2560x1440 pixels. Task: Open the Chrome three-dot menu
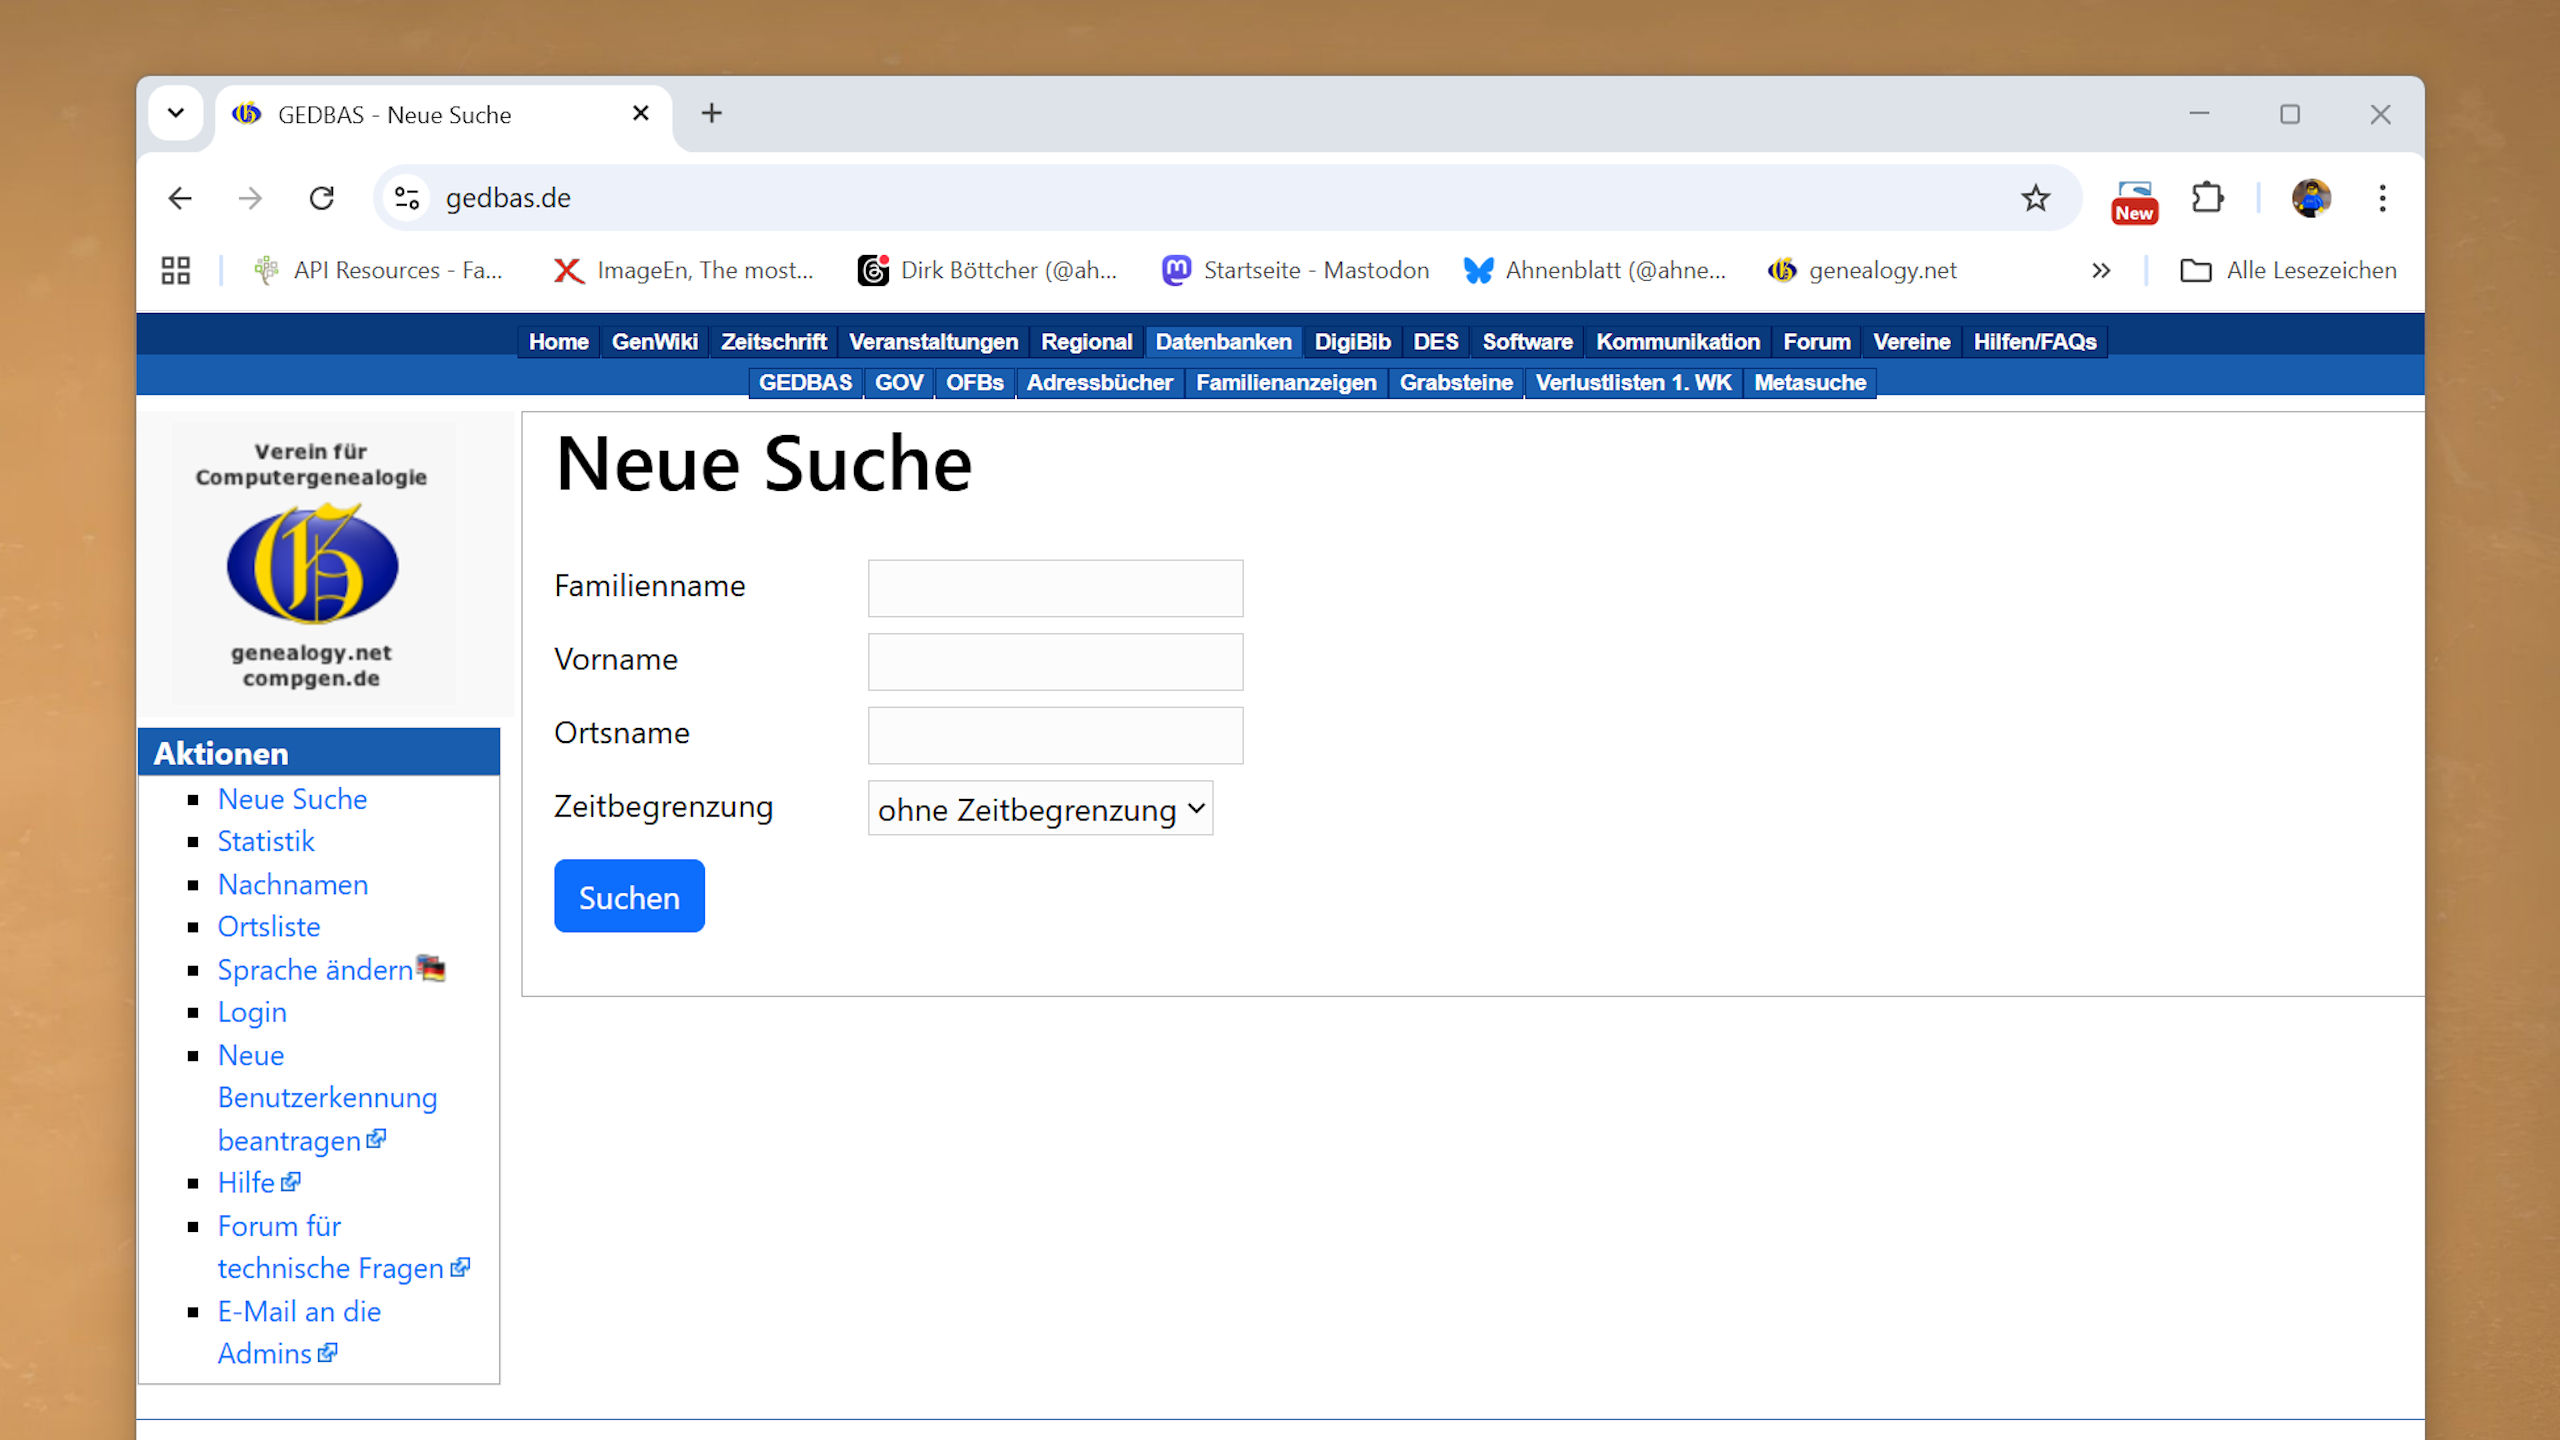(x=2382, y=198)
